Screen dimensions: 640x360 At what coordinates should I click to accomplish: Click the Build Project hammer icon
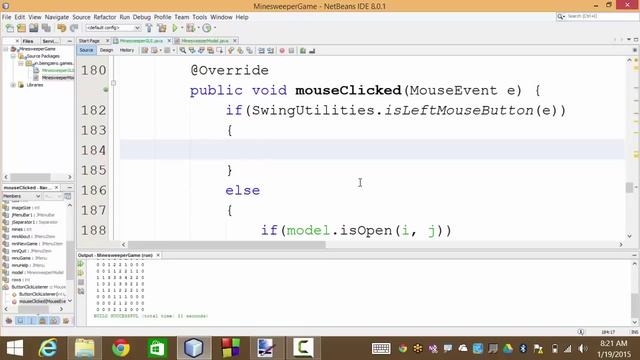149,28
